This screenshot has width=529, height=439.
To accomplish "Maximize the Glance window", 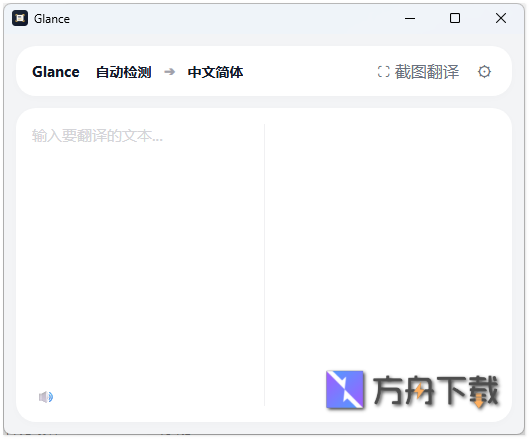I will [455, 18].
